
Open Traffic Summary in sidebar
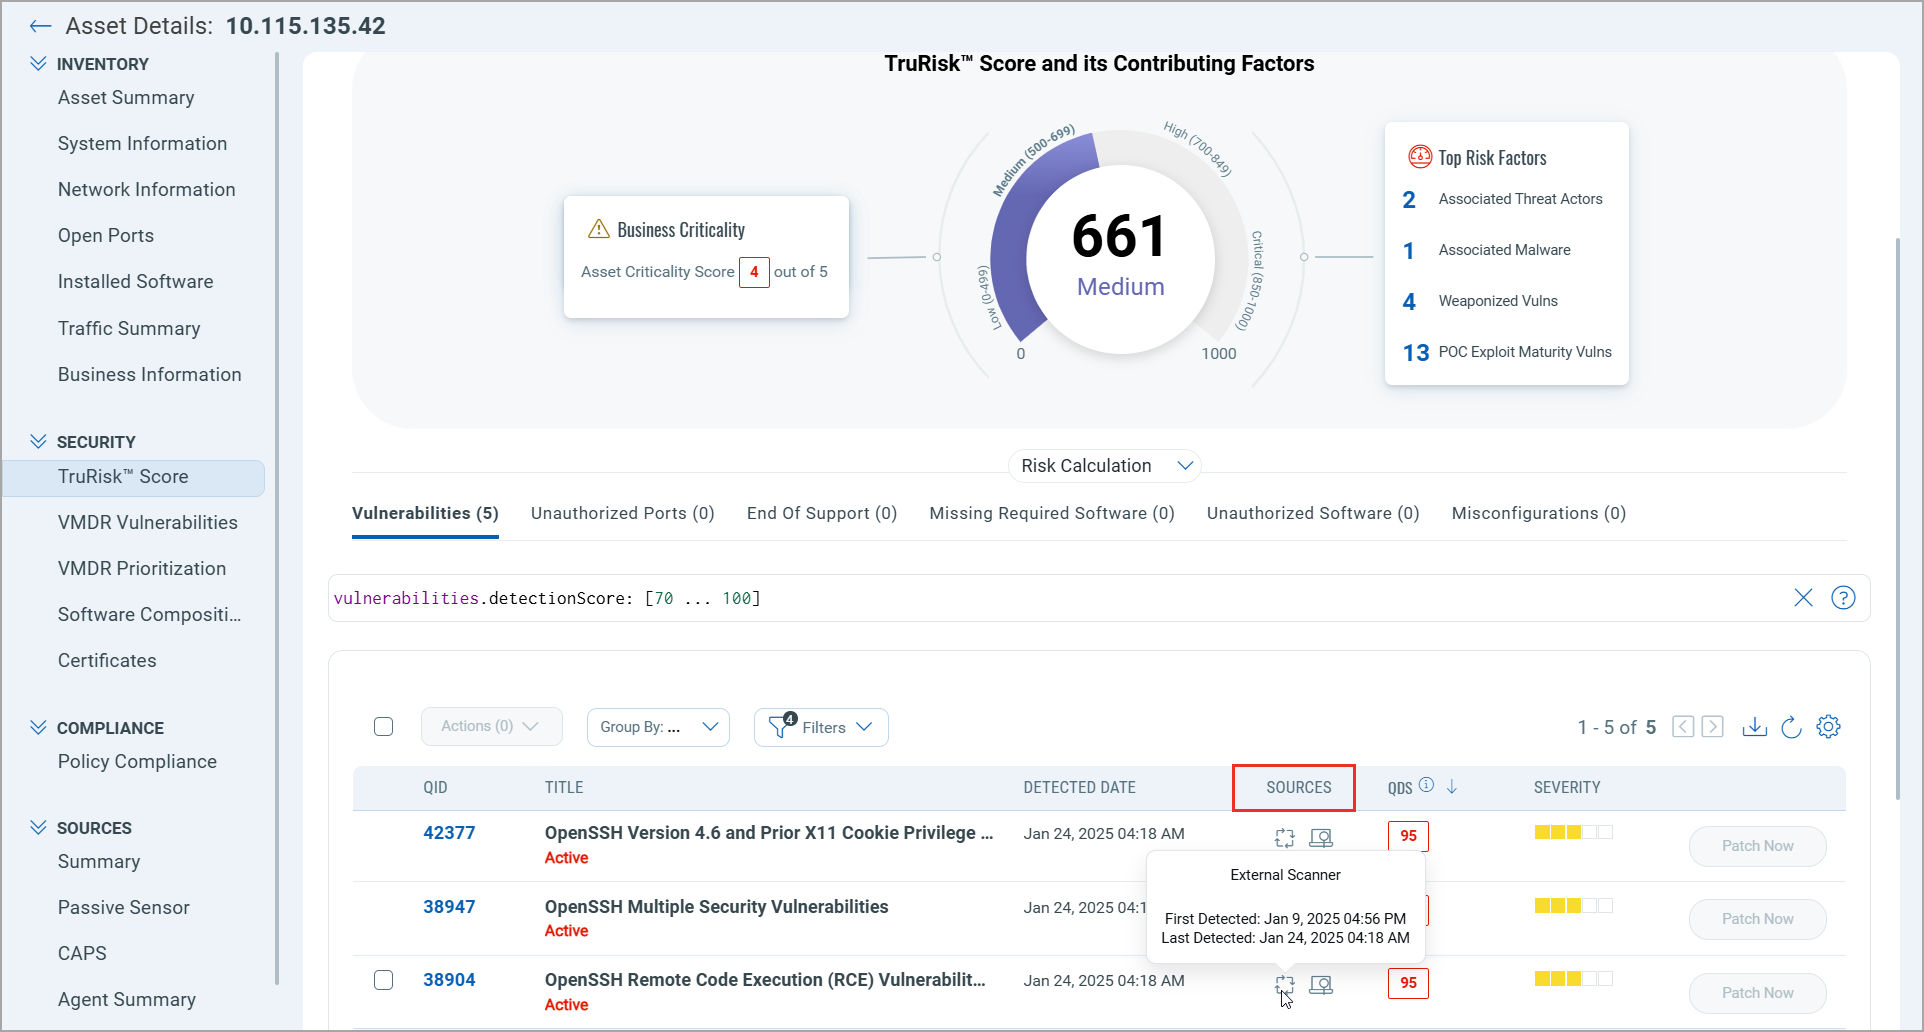tap(129, 328)
